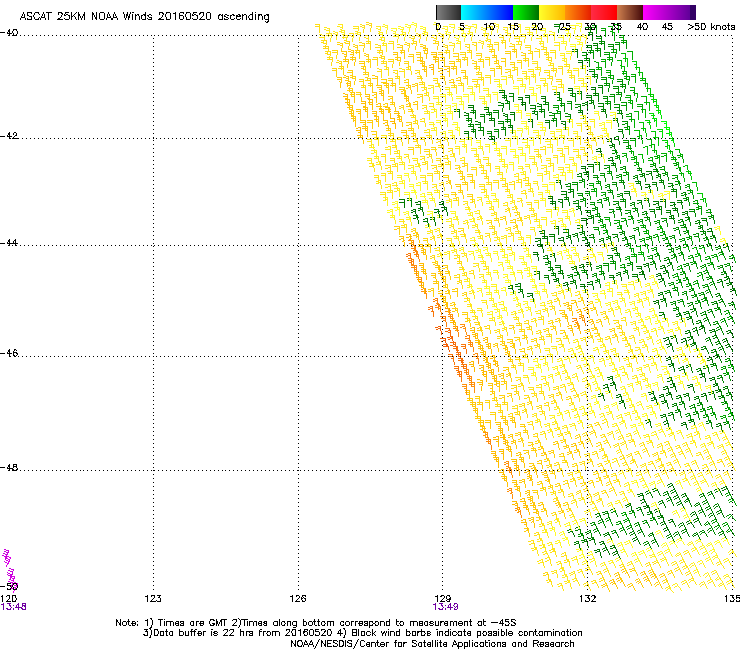Select the gray 0-5 knots color segment
740x650 pixels.
pyautogui.click(x=448, y=12)
